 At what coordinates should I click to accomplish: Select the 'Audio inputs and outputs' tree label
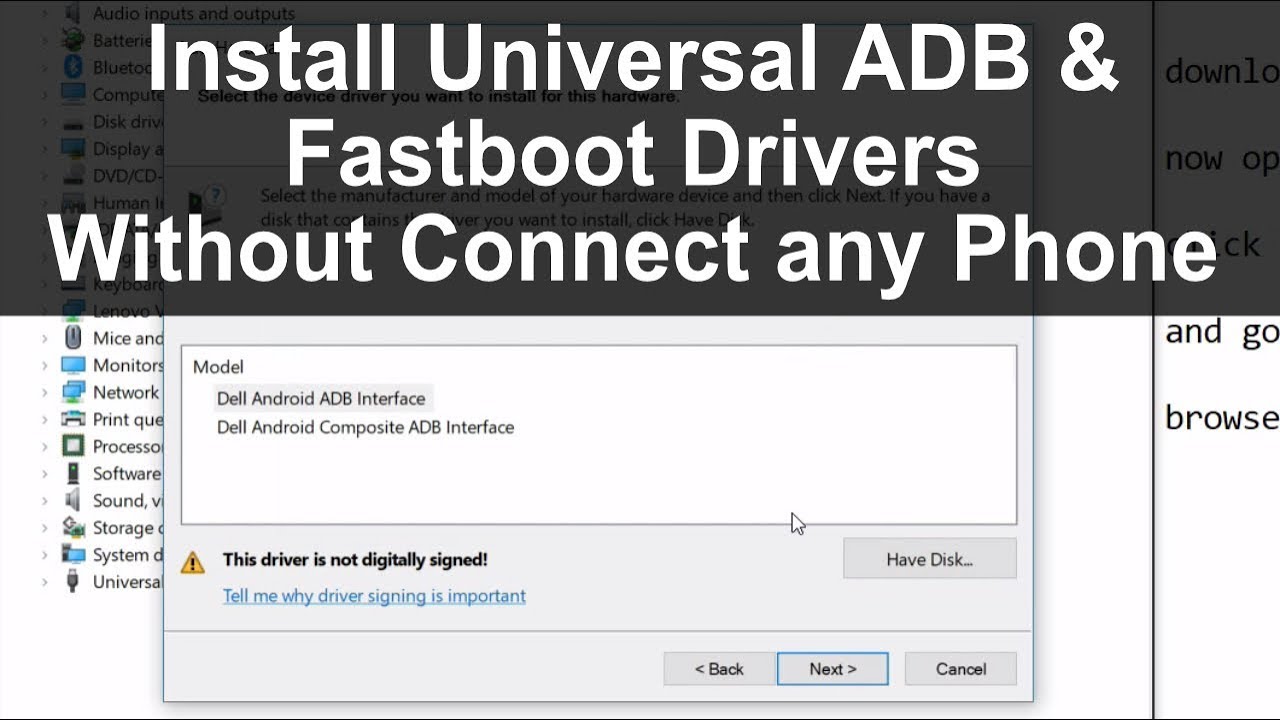point(194,13)
